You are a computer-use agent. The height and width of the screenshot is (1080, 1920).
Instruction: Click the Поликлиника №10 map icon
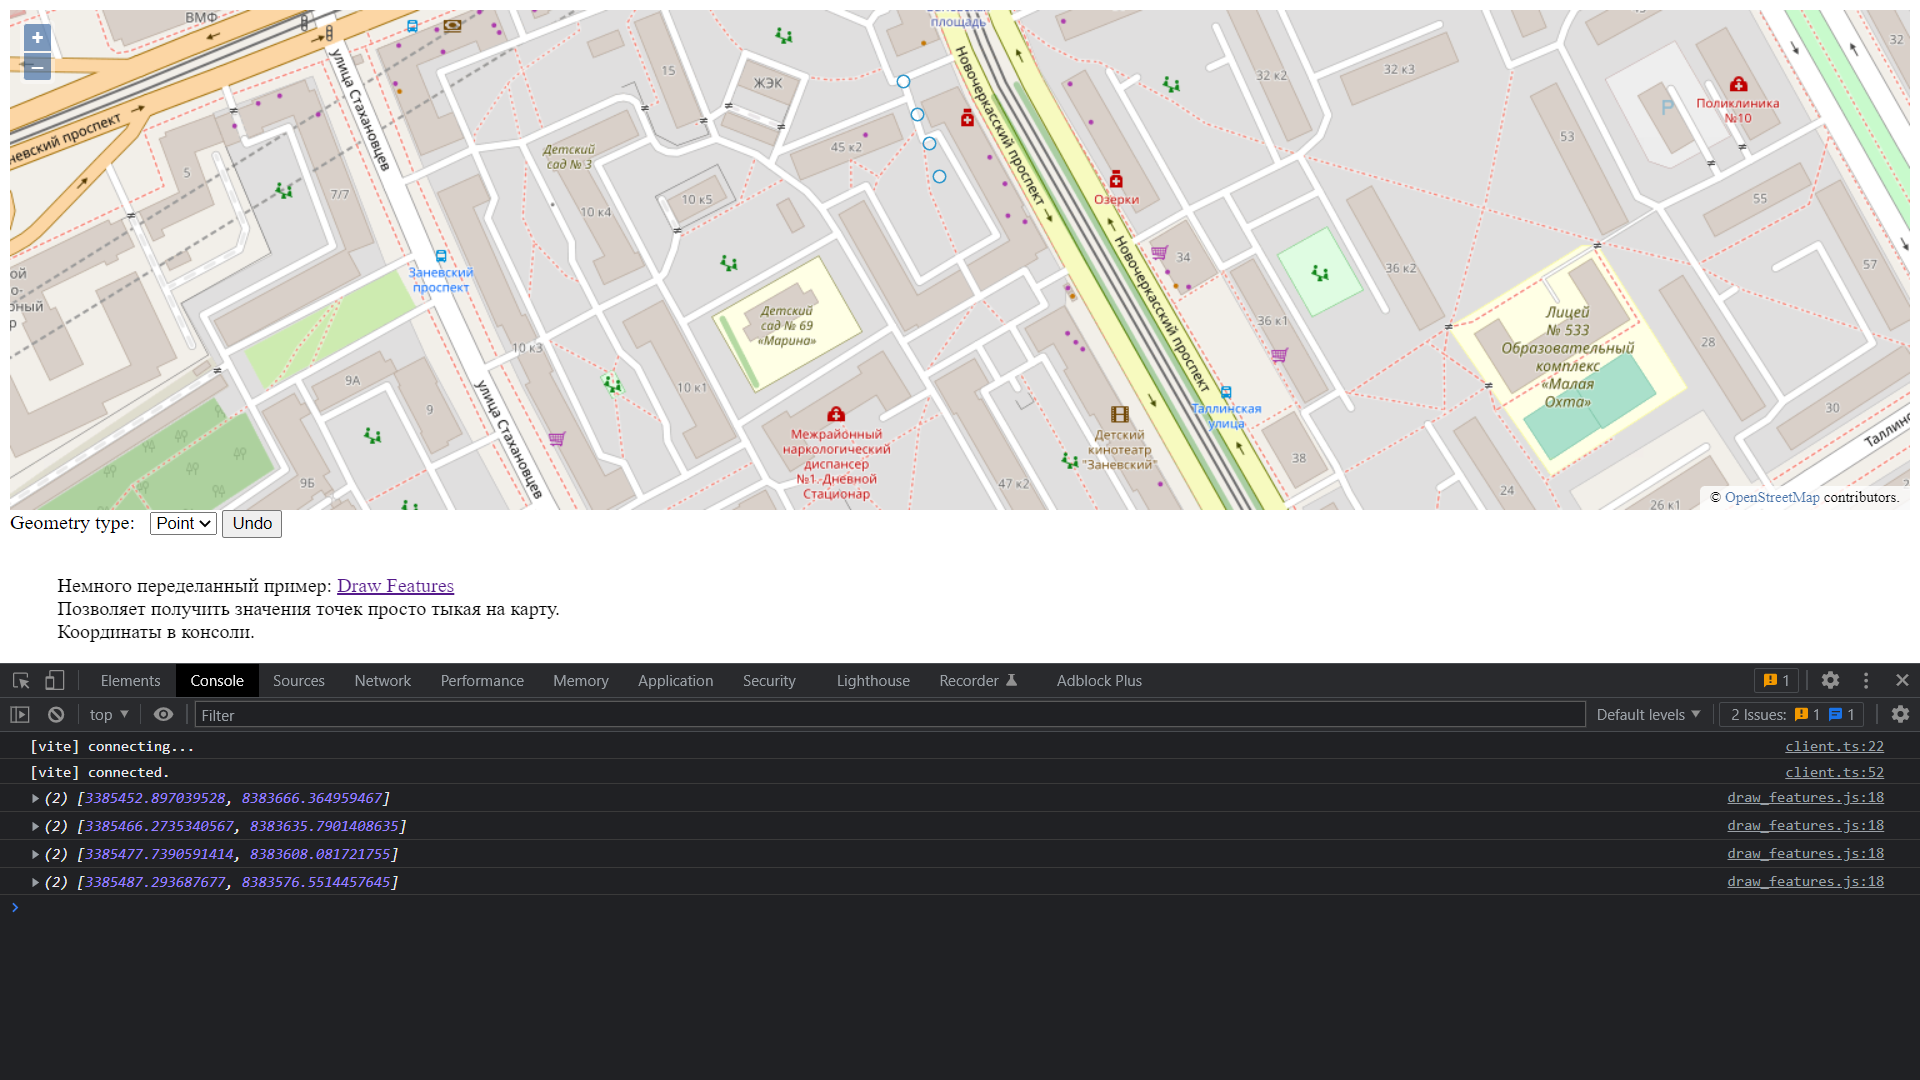pos(1739,84)
